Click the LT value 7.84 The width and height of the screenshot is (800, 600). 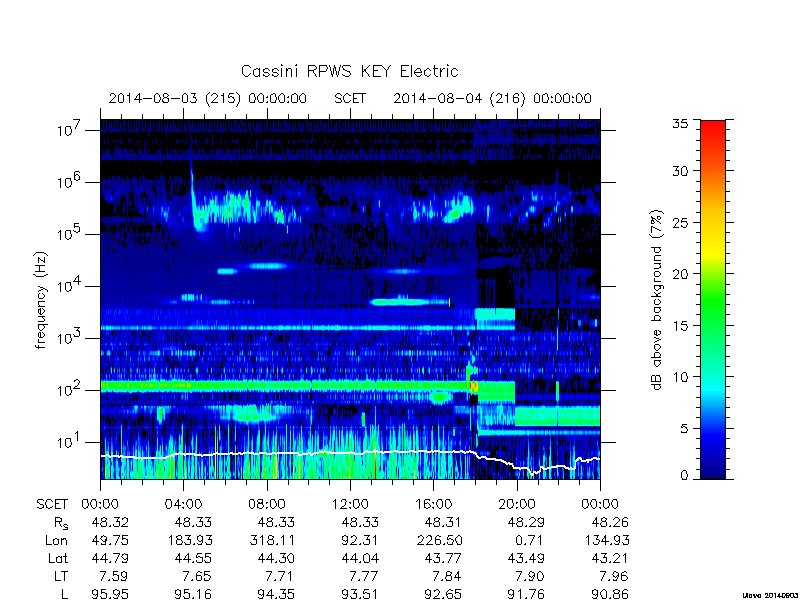(x=446, y=577)
